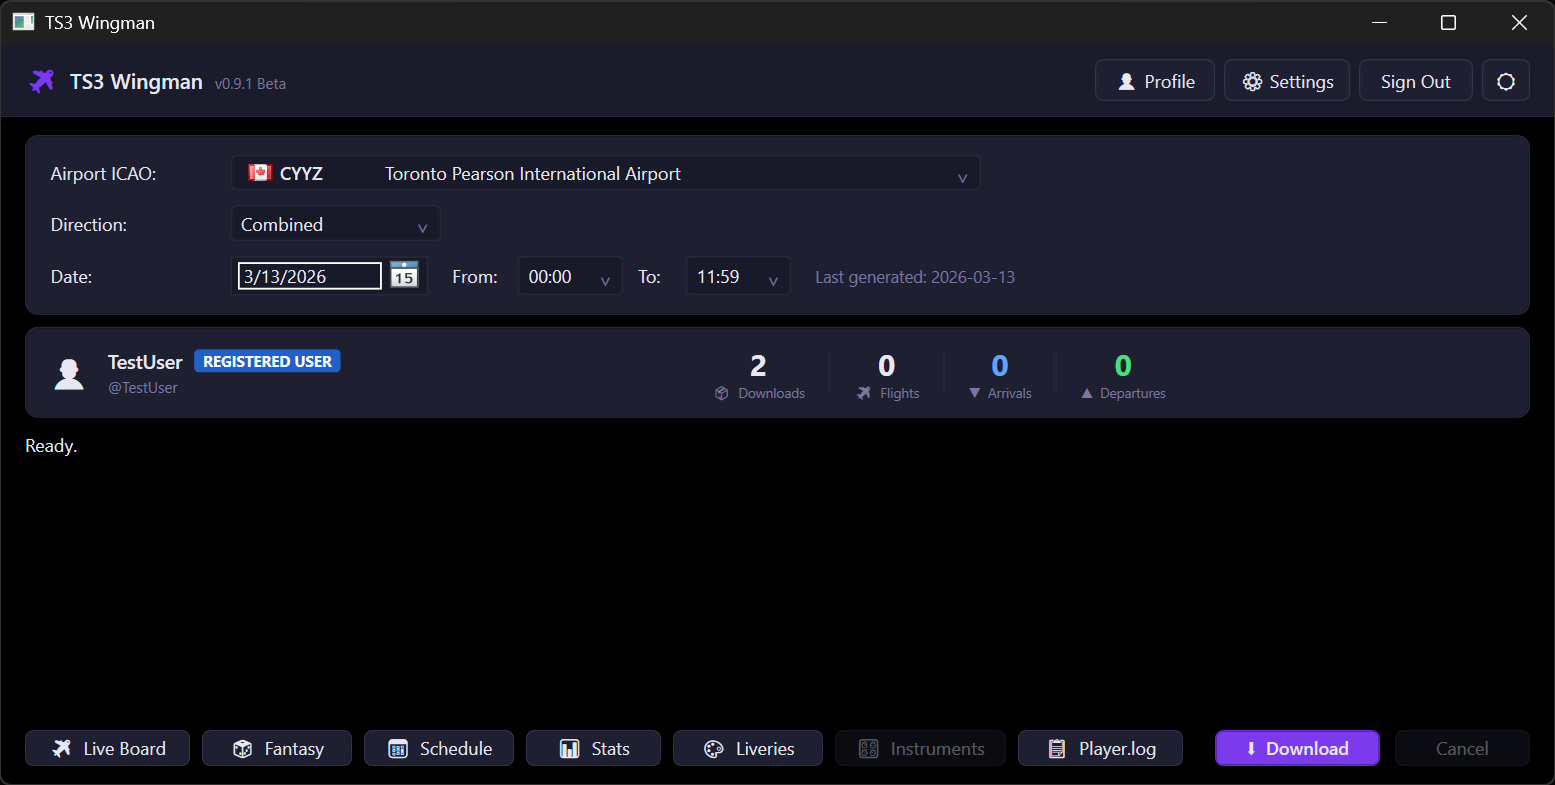Click the purple airplane app logo
Image resolution: width=1555 pixels, height=785 pixels.
pyautogui.click(x=42, y=81)
